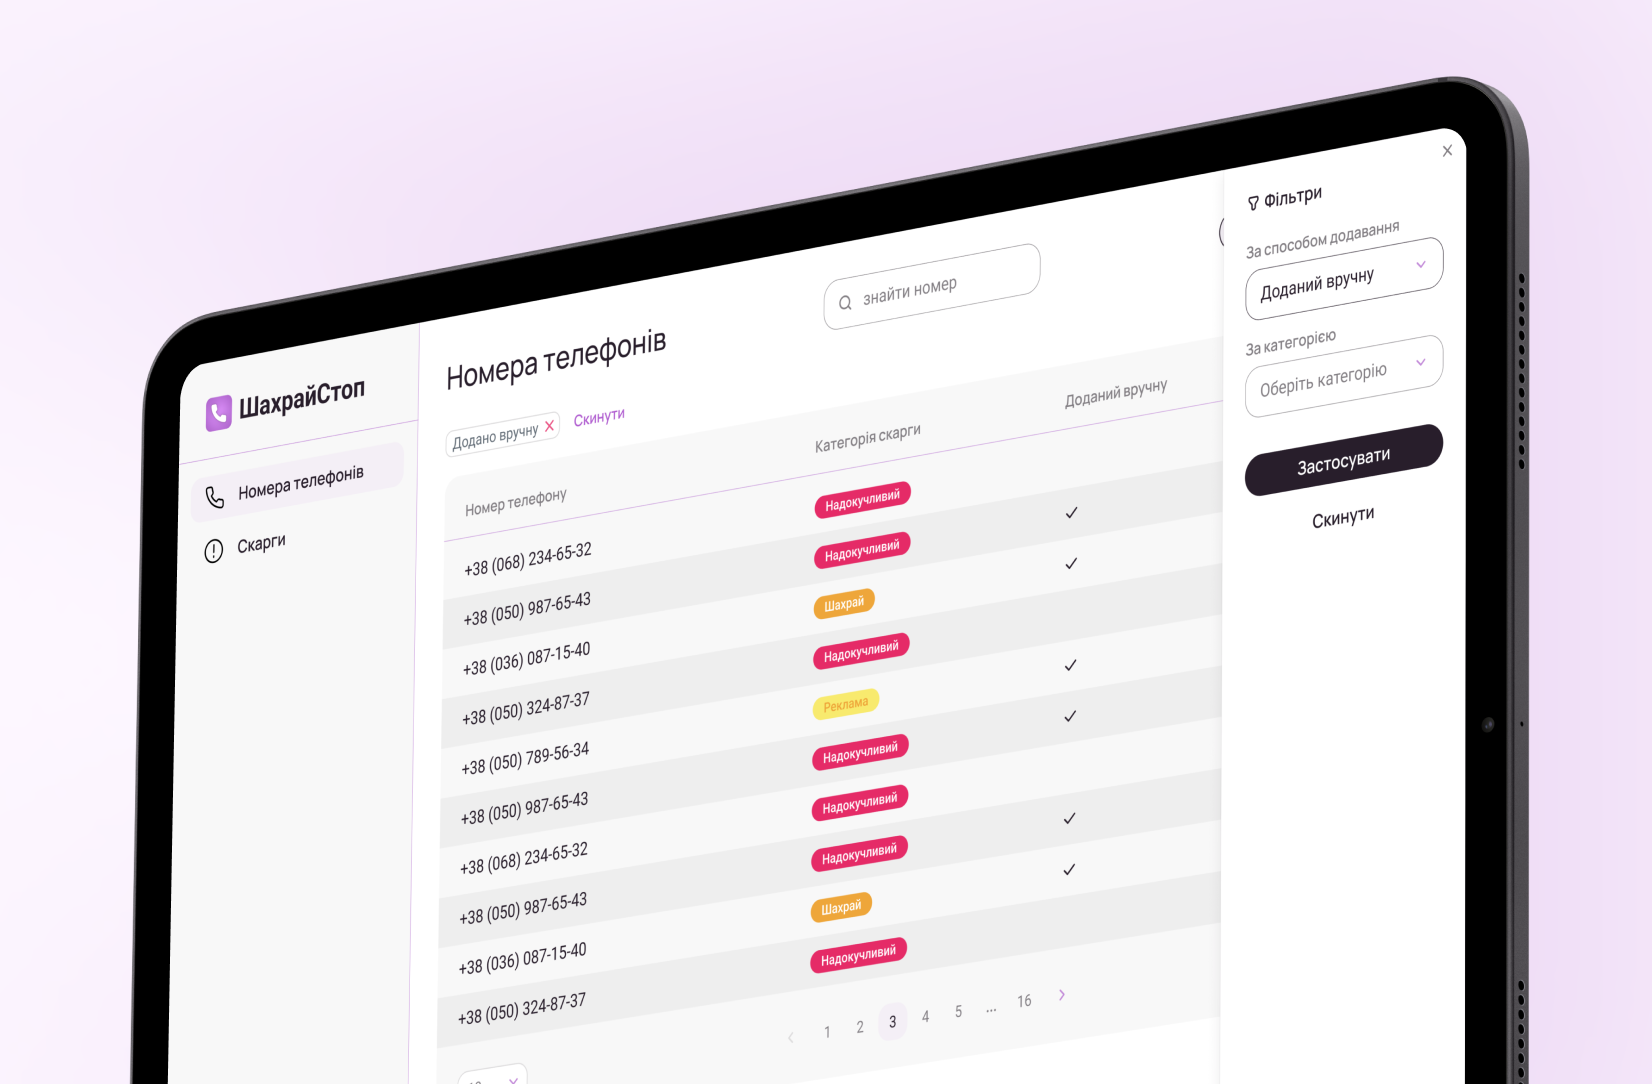Click the Скарги exclamation icon
The height and width of the screenshot is (1084, 1652).
(213, 551)
